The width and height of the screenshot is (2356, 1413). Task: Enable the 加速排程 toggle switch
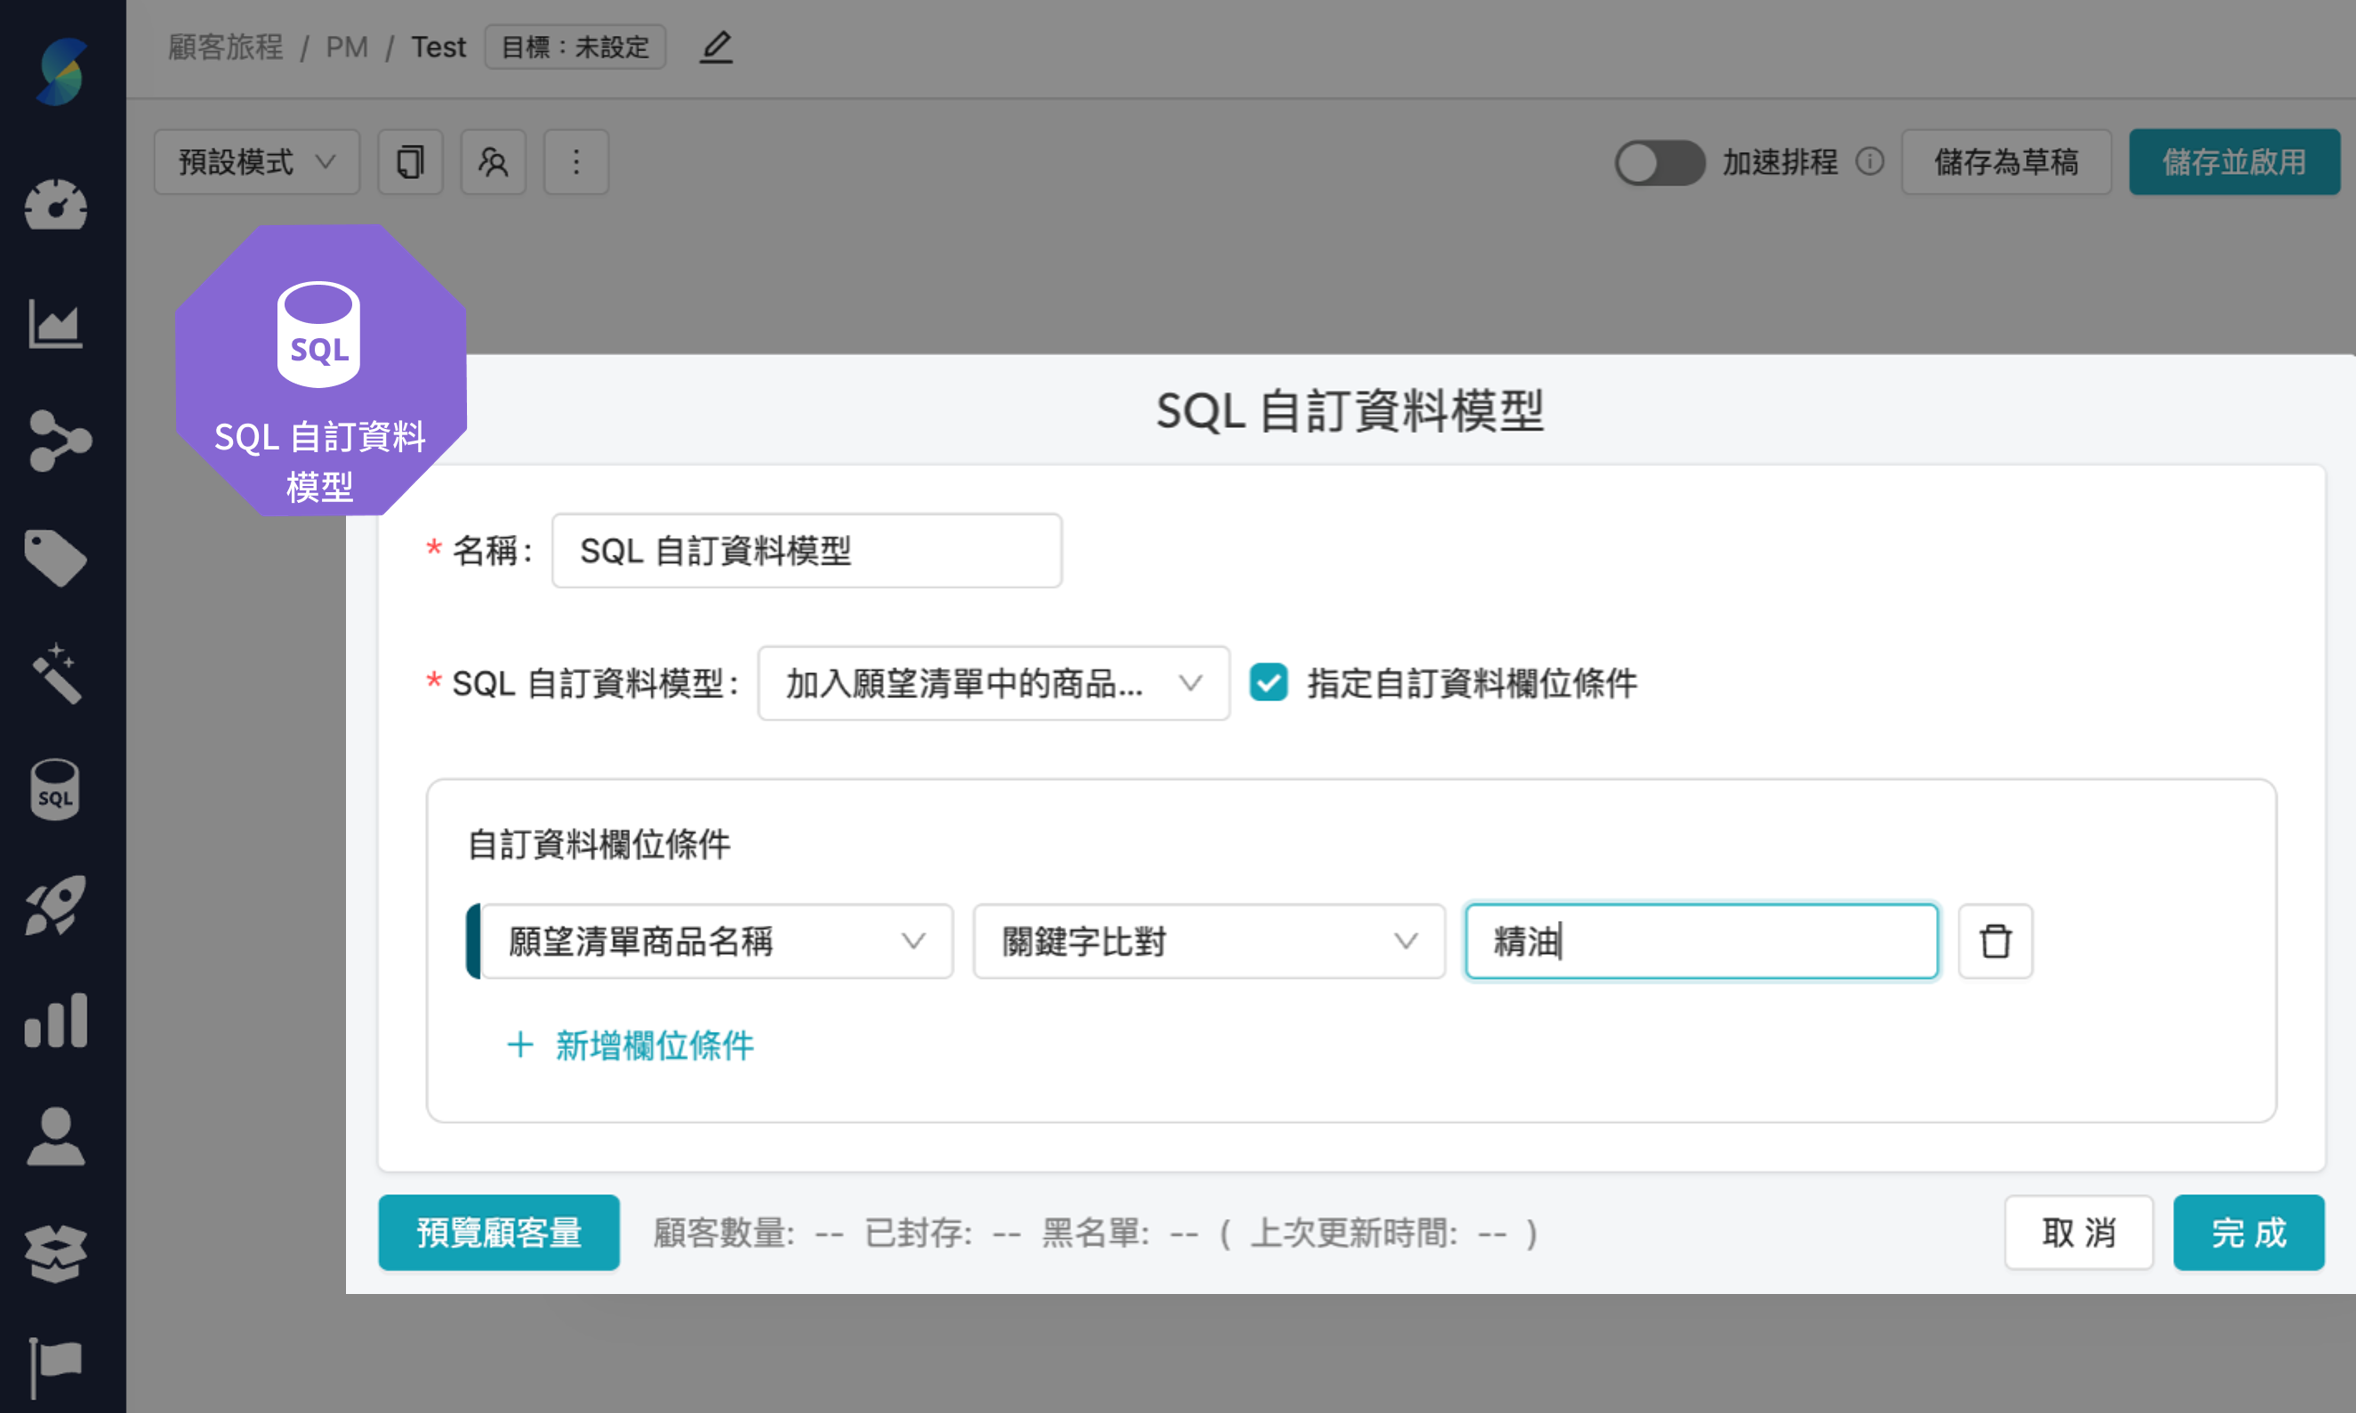[x=1659, y=162]
